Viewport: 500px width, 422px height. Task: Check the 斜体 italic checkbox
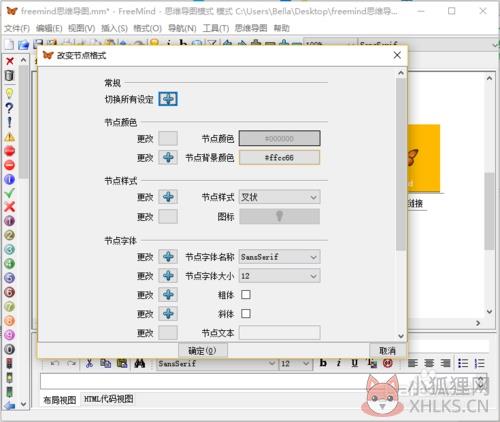tap(246, 314)
